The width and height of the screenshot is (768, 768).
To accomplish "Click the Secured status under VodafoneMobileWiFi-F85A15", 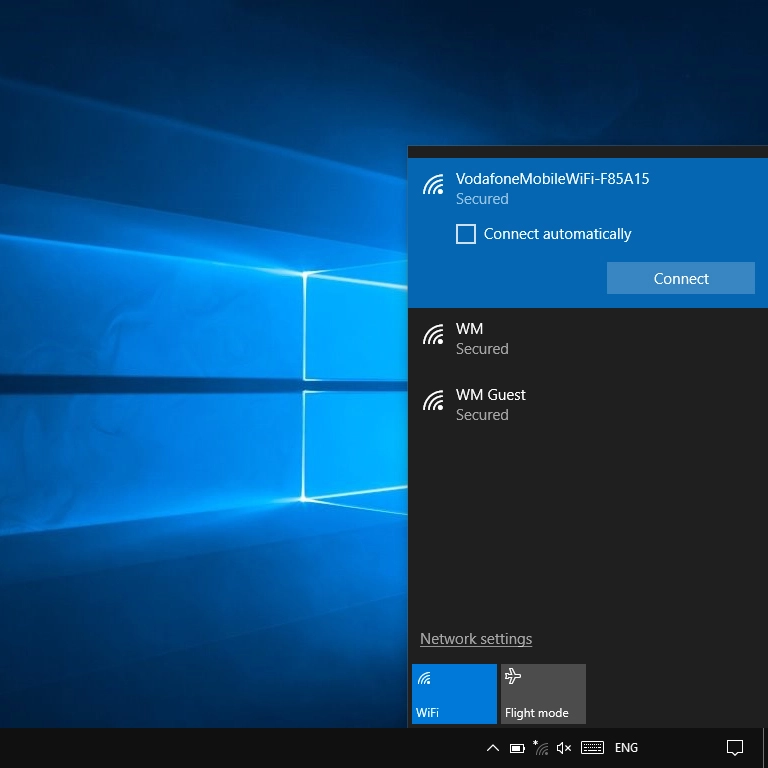I will 482,199.
